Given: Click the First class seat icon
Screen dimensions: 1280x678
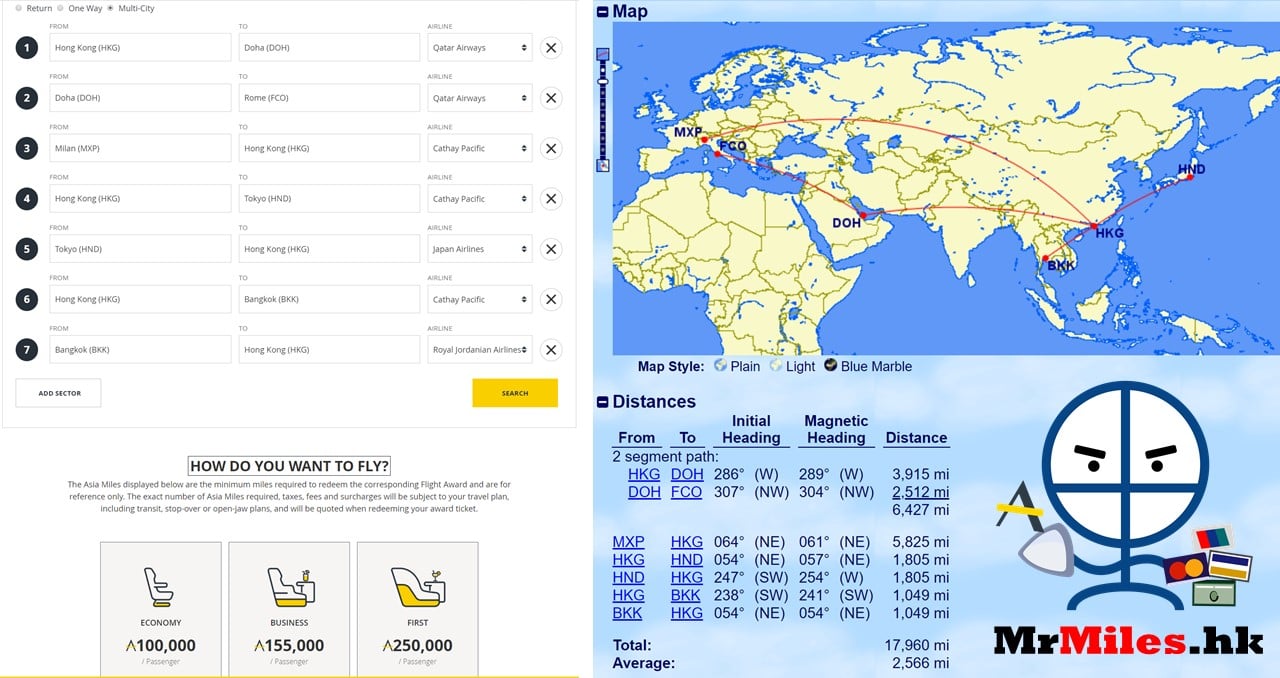Looking at the screenshot, I should [x=417, y=587].
